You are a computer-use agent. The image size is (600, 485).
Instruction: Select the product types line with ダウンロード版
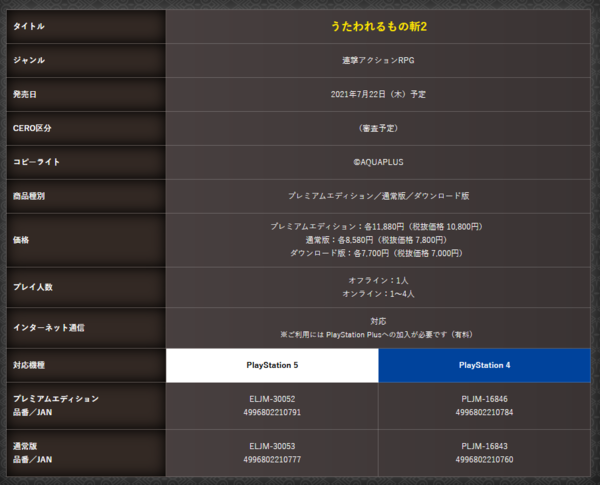(x=378, y=196)
